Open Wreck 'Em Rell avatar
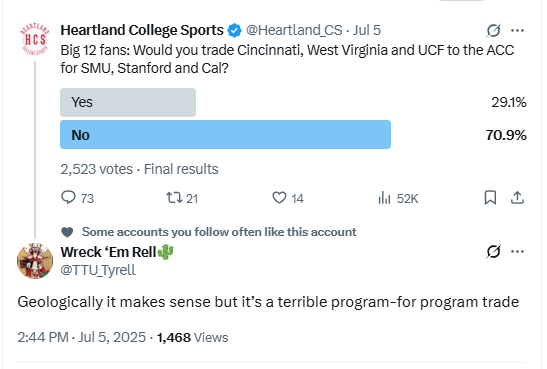This screenshot has width=547, height=369. coord(35,261)
